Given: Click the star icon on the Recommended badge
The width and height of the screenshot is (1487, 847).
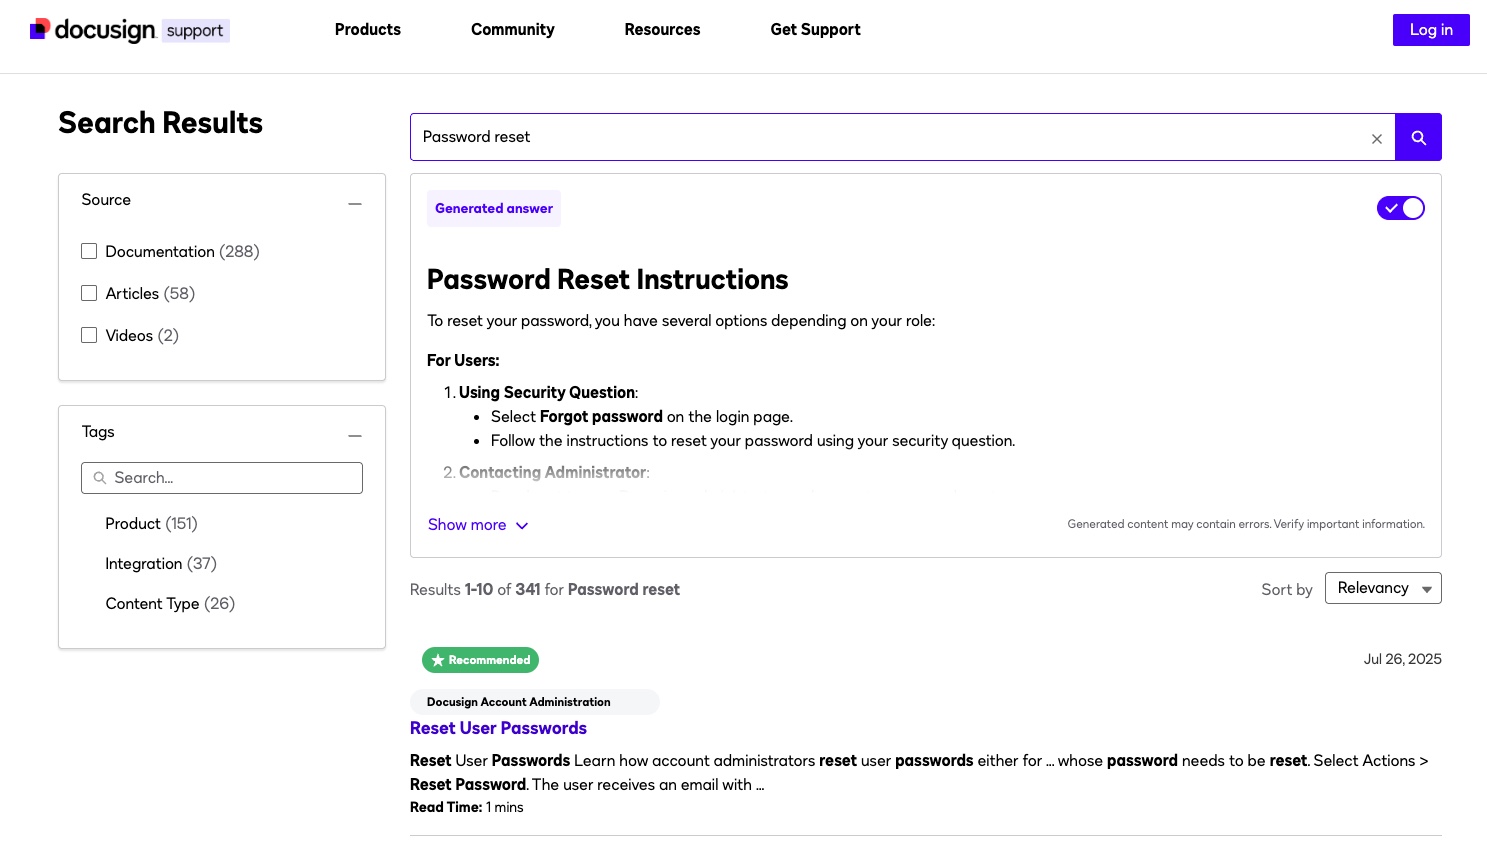Looking at the screenshot, I should pyautogui.click(x=438, y=660).
